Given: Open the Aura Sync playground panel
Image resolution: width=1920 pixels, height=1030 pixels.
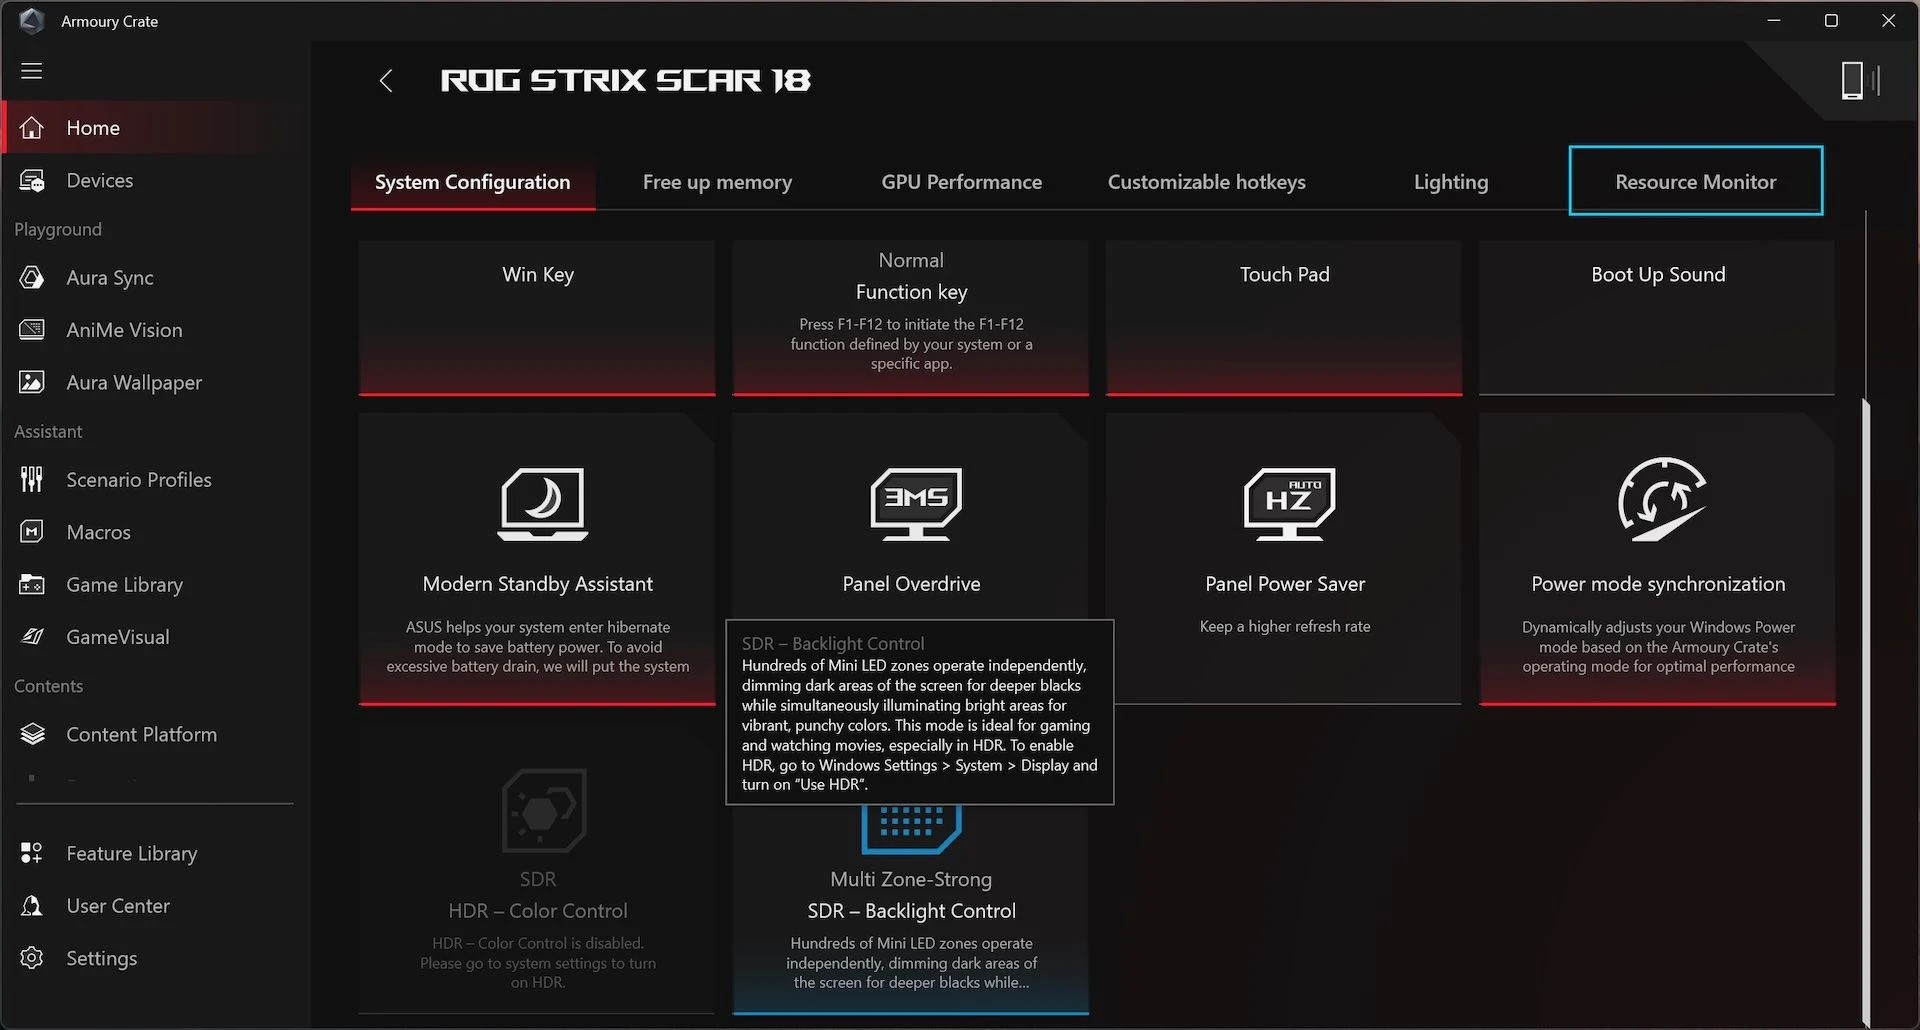Looking at the screenshot, I should 109,277.
